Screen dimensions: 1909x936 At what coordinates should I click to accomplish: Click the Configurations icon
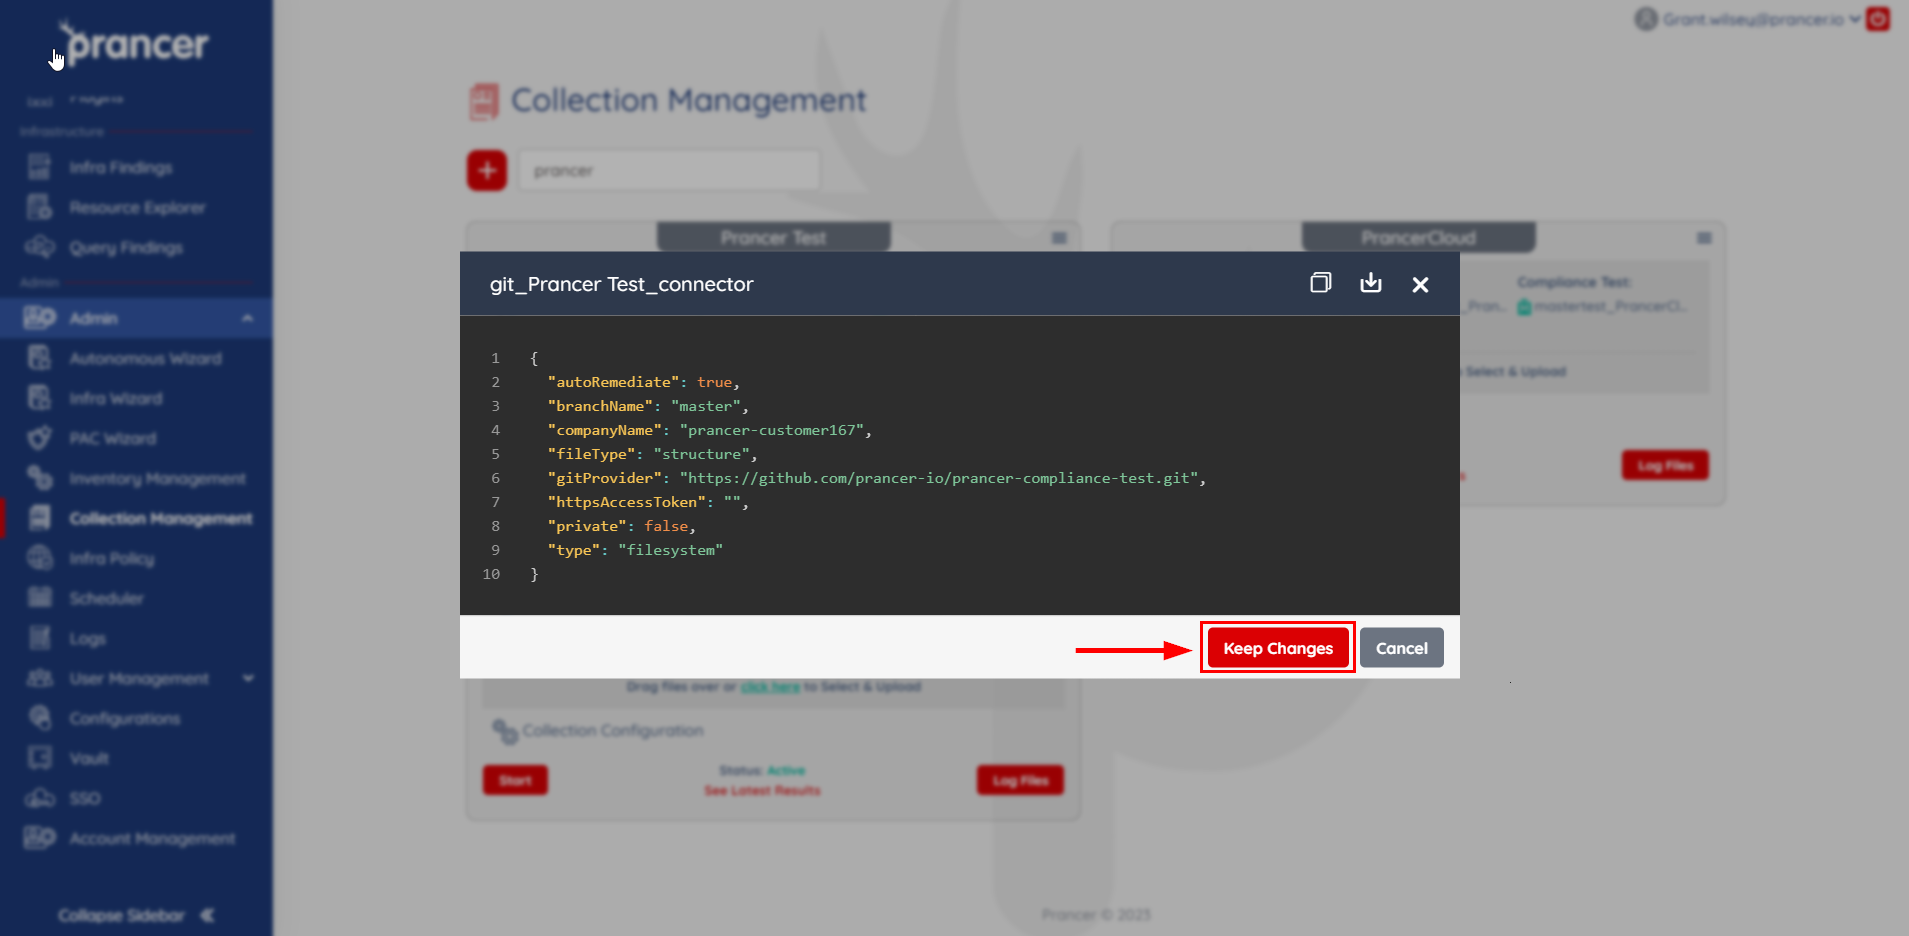tap(40, 718)
